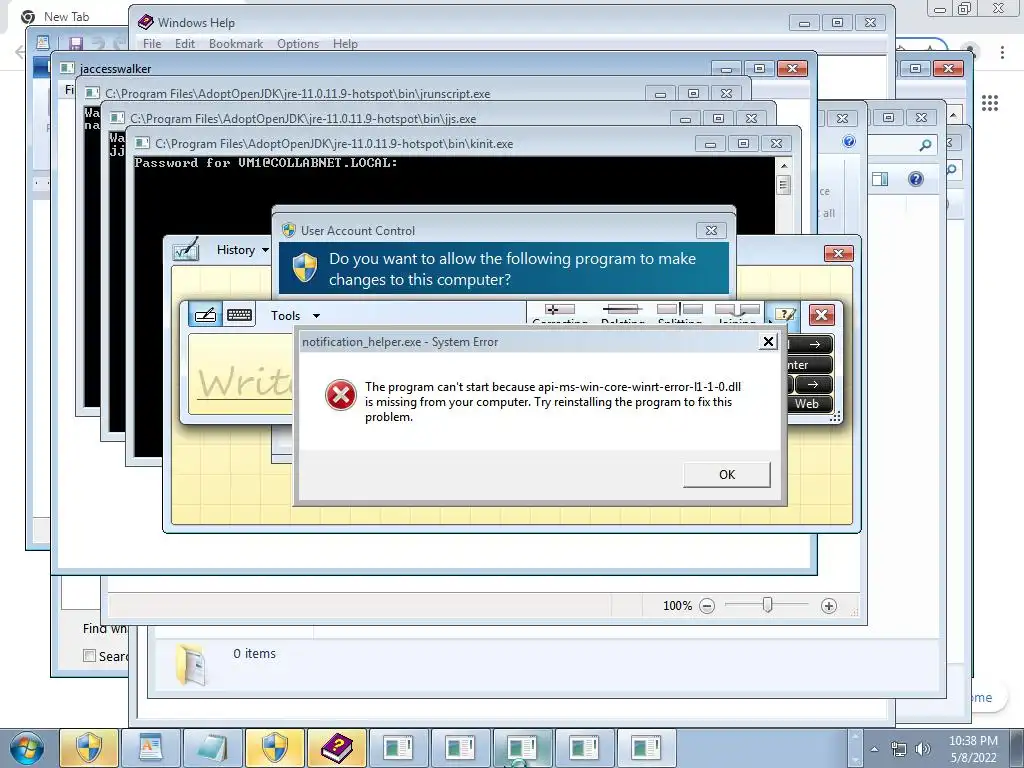Image resolution: width=1024 pixels, height=768 pixels.
Task: Open the Tools dropdown in the Input Panel
Action: pos(295,316)
